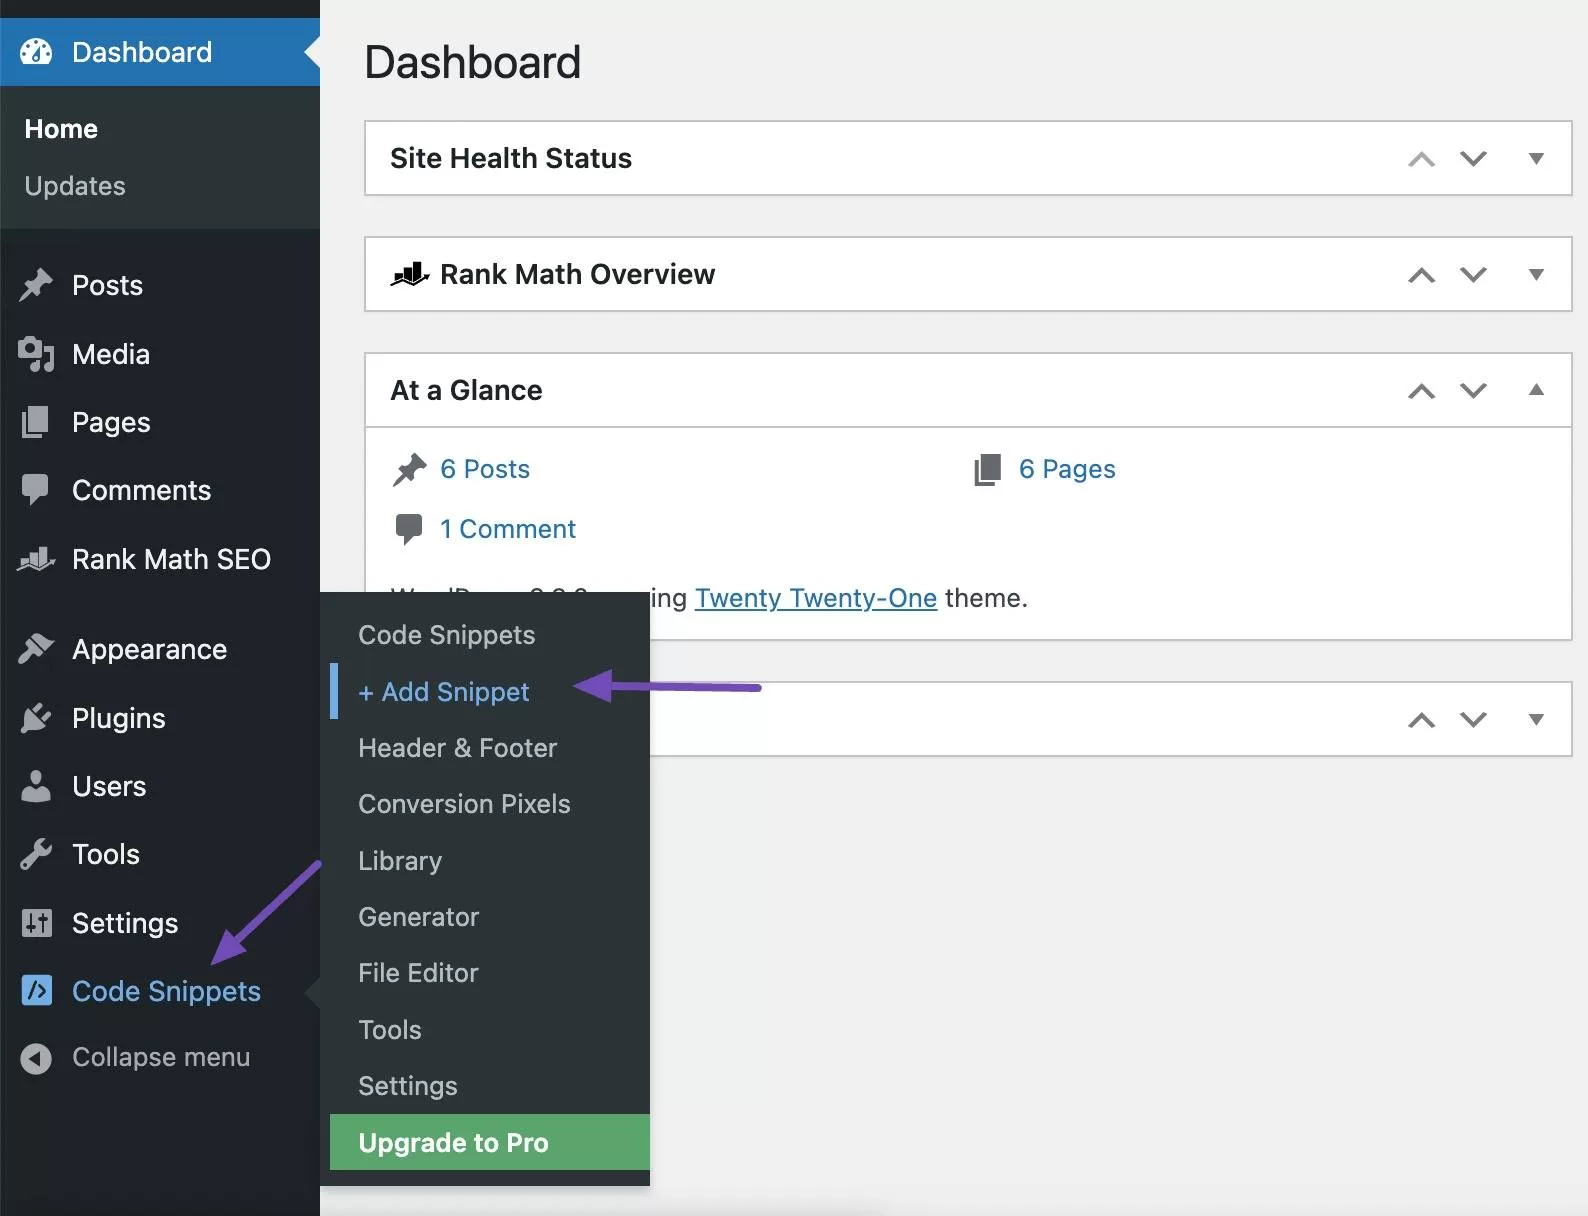Click the Appearance paintbrush icon
Image resolution: width=1588 pixels, height=1216 pixels.
point(36,649)
